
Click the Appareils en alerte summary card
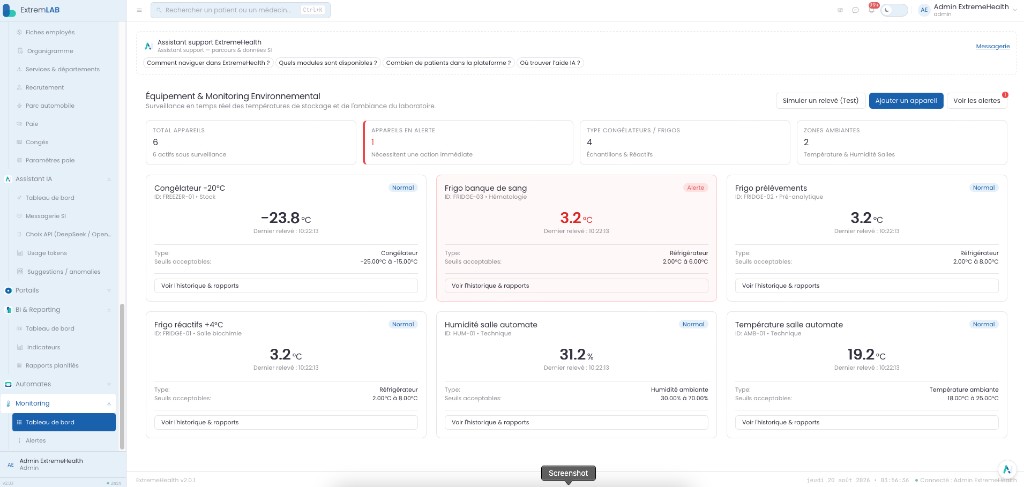[468, 142]
